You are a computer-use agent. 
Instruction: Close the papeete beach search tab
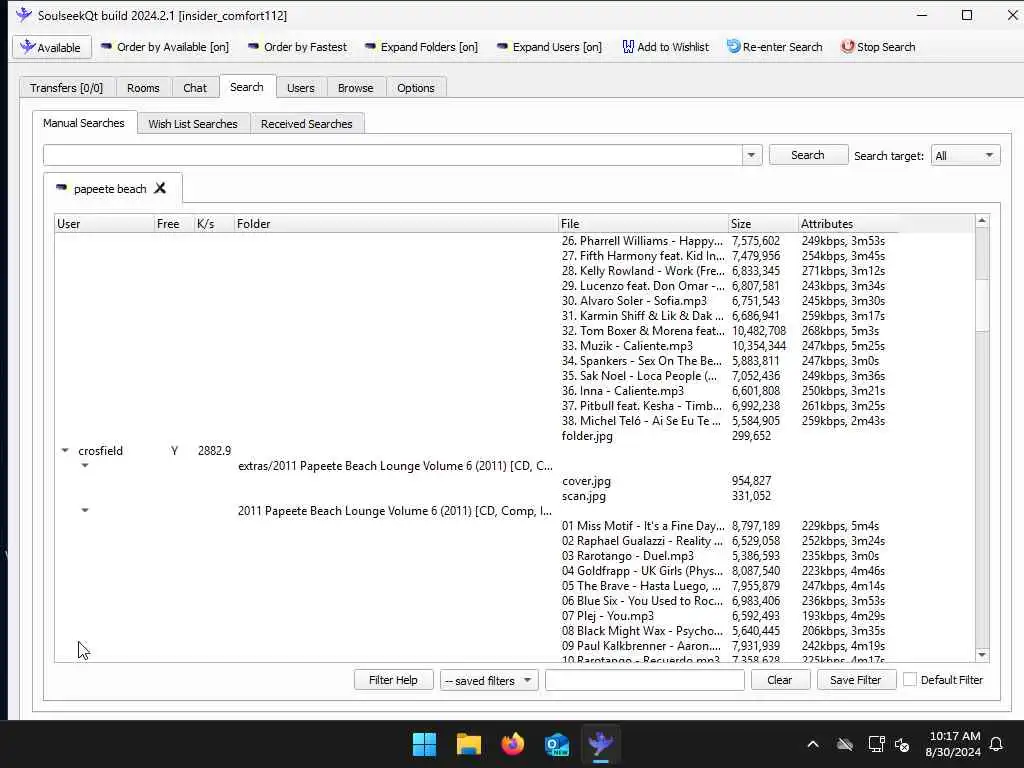[160, 188]
